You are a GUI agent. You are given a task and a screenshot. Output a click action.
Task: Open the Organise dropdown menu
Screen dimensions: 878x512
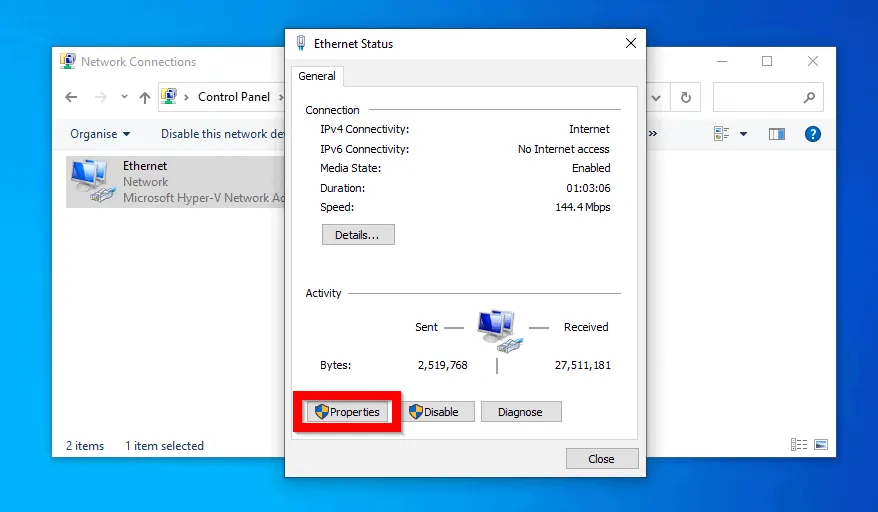click(x=99, y=134)
